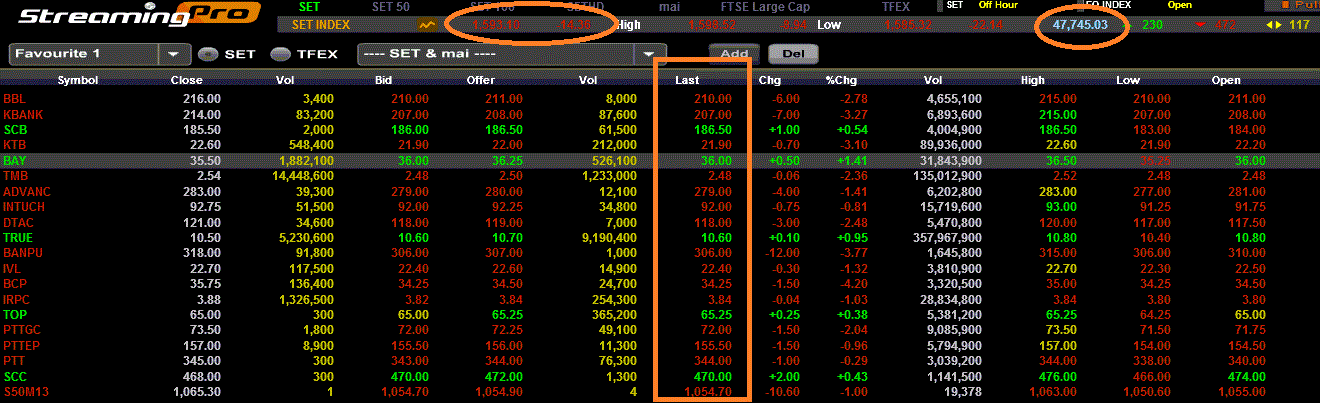Click the %Chg column header

[x=841, y=80]
